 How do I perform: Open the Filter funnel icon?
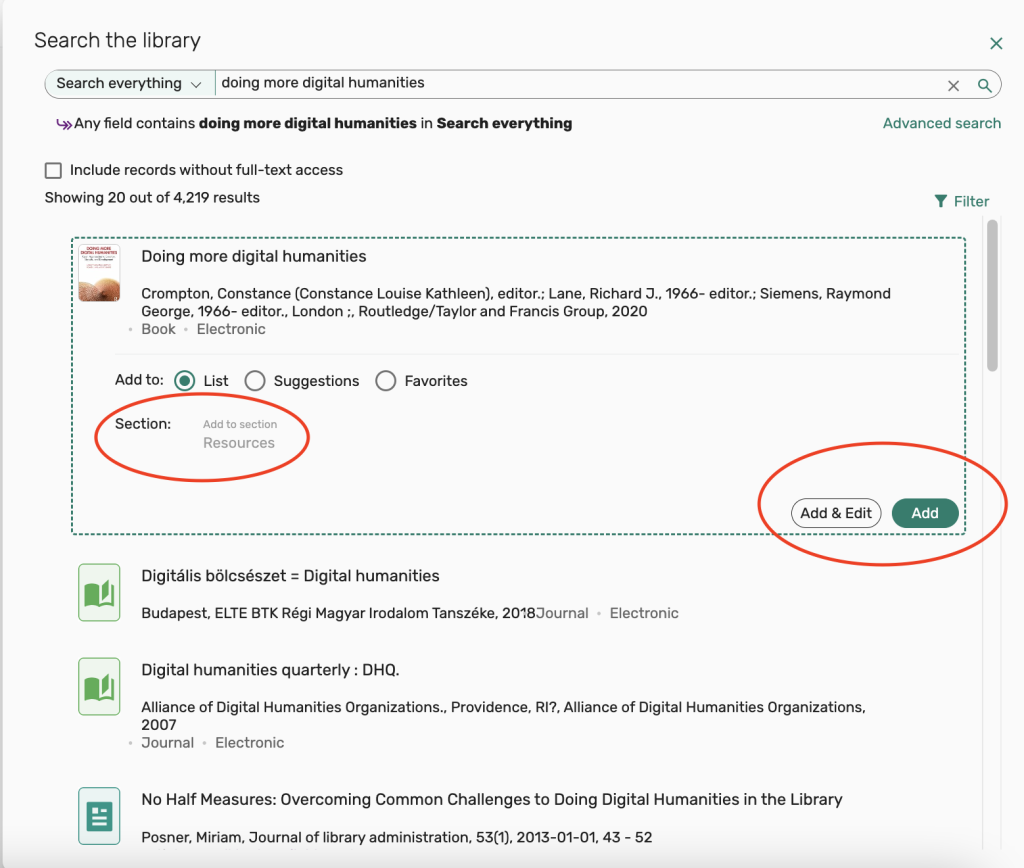click(x=940, y=201)
